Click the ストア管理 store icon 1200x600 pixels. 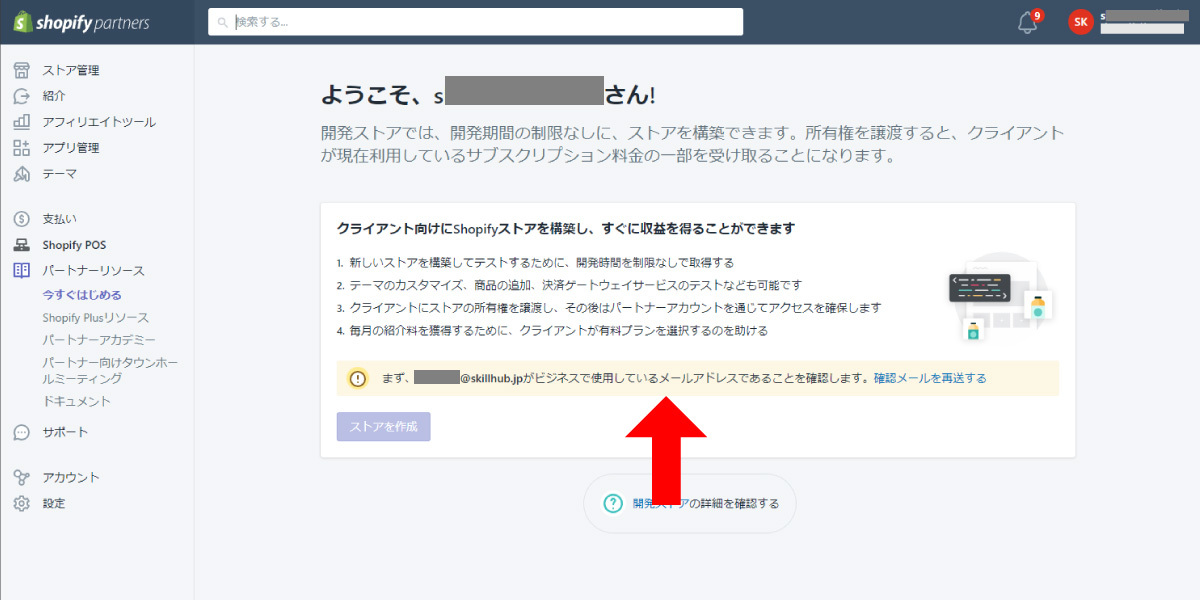click(x=22, y=70)
